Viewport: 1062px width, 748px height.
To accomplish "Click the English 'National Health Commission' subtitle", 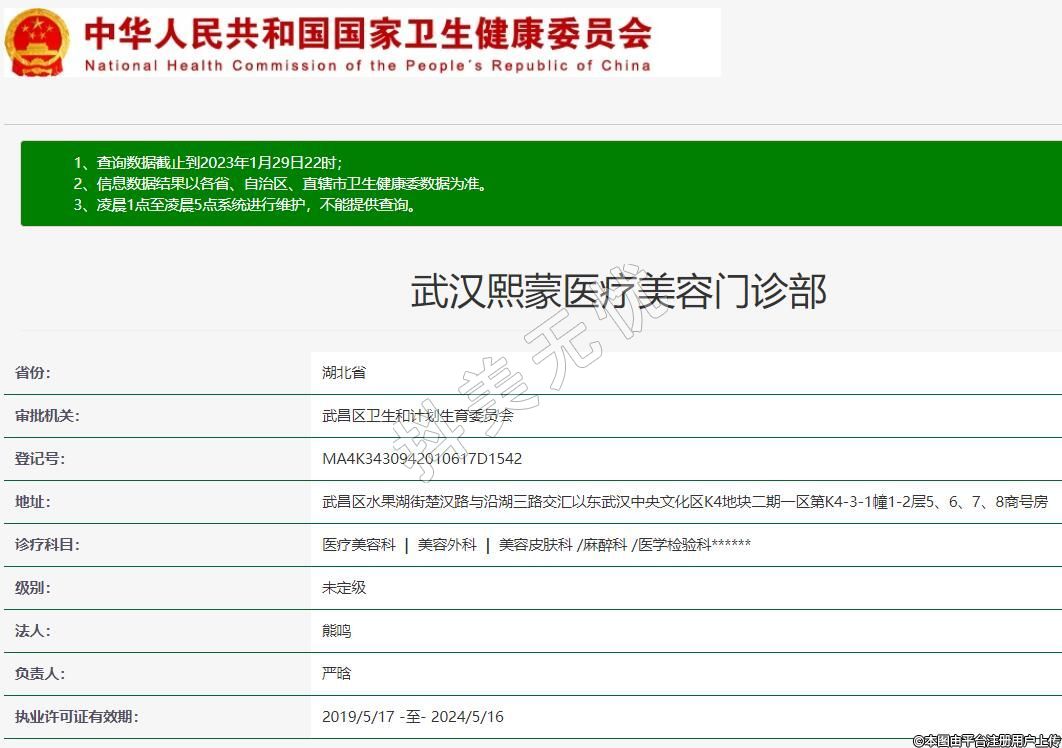I will (x=367, y=66).
